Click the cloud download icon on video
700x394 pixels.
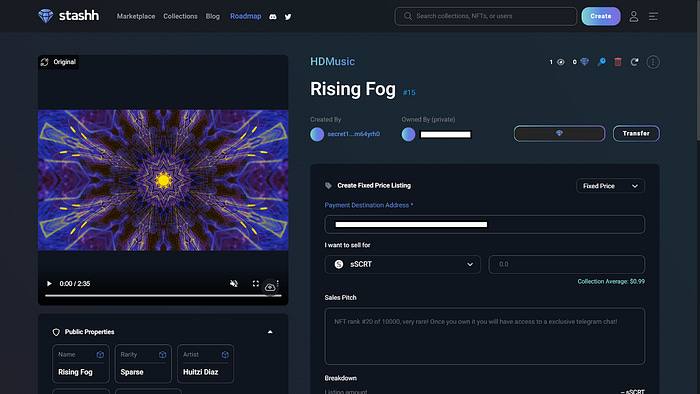(270, 287)
